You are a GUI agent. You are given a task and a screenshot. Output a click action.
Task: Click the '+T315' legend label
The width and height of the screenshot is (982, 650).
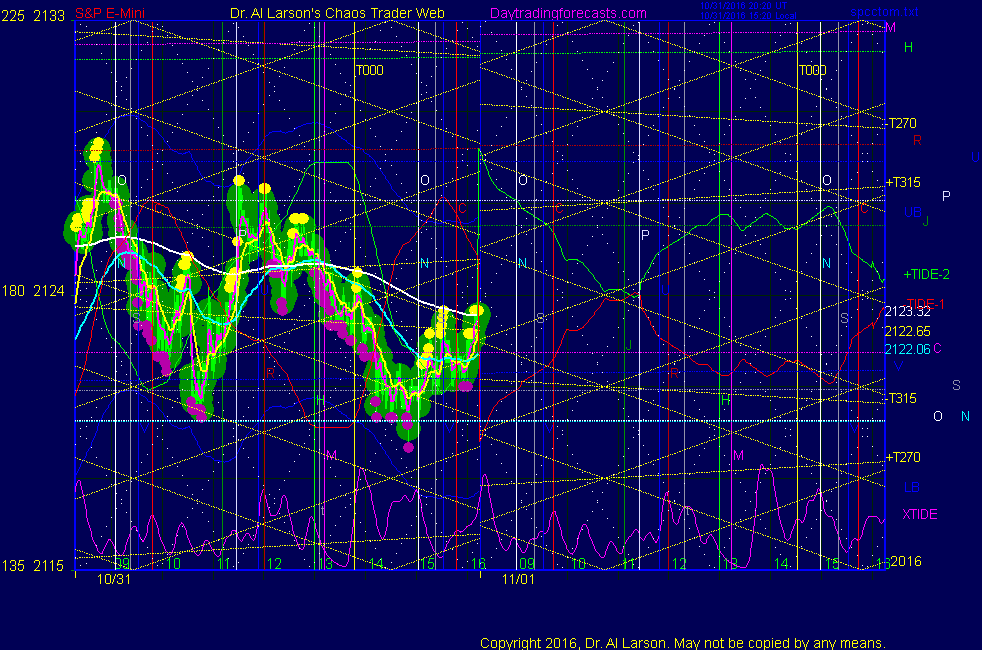coord(902,182)
